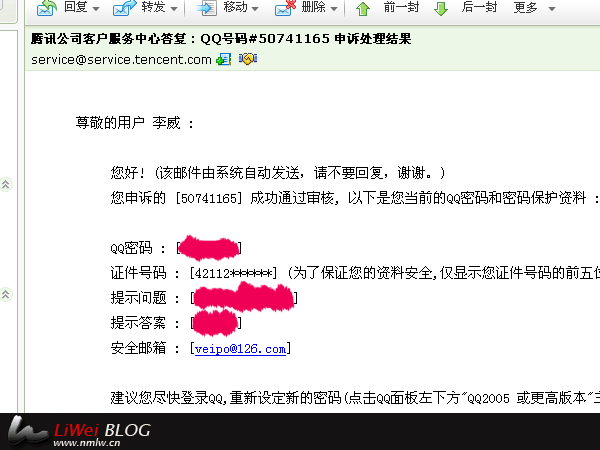This screenshot has height=450, width=600.
Task: Click the green down arrow icon
Action: pos(441,8)
